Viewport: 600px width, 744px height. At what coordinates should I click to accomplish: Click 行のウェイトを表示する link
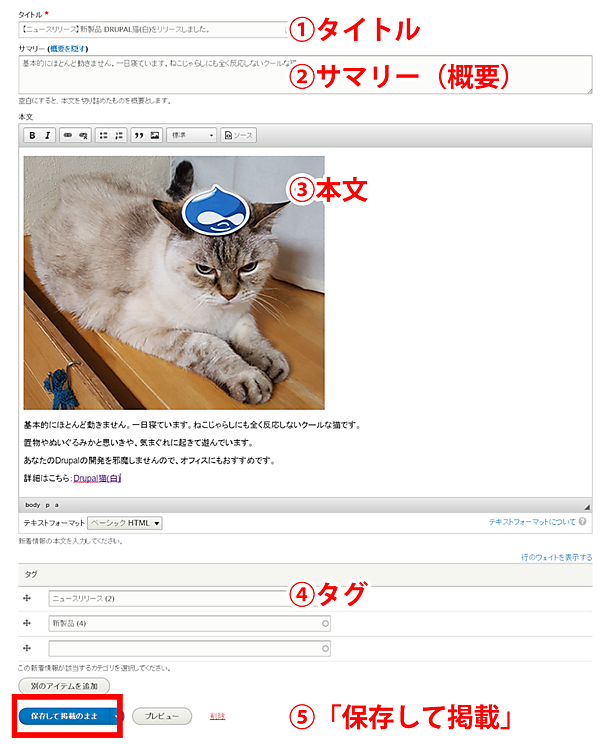557,557
